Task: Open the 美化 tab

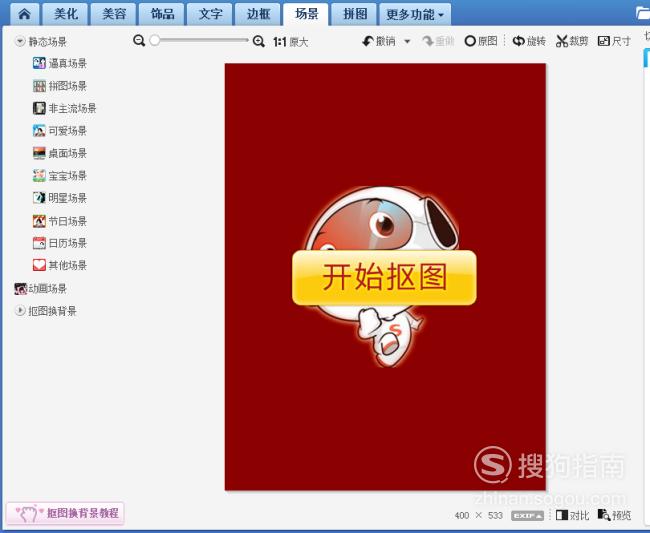Action: point(65,14)
